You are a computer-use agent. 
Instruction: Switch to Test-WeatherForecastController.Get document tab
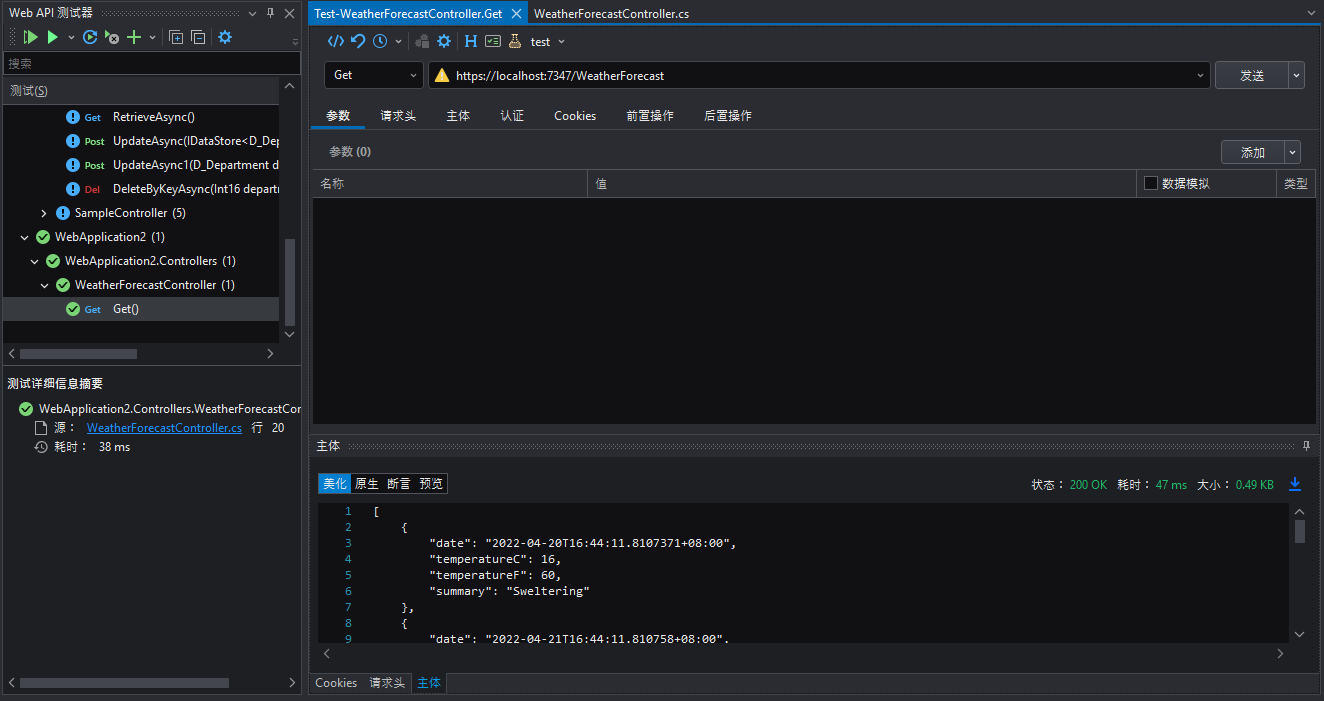click(408, 14)
